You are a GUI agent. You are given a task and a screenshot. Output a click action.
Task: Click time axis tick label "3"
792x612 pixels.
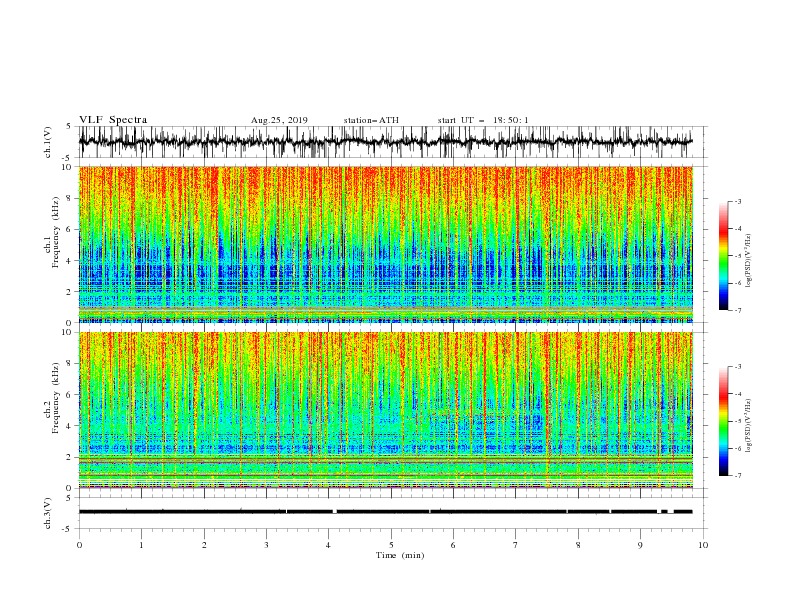point(266,545)
